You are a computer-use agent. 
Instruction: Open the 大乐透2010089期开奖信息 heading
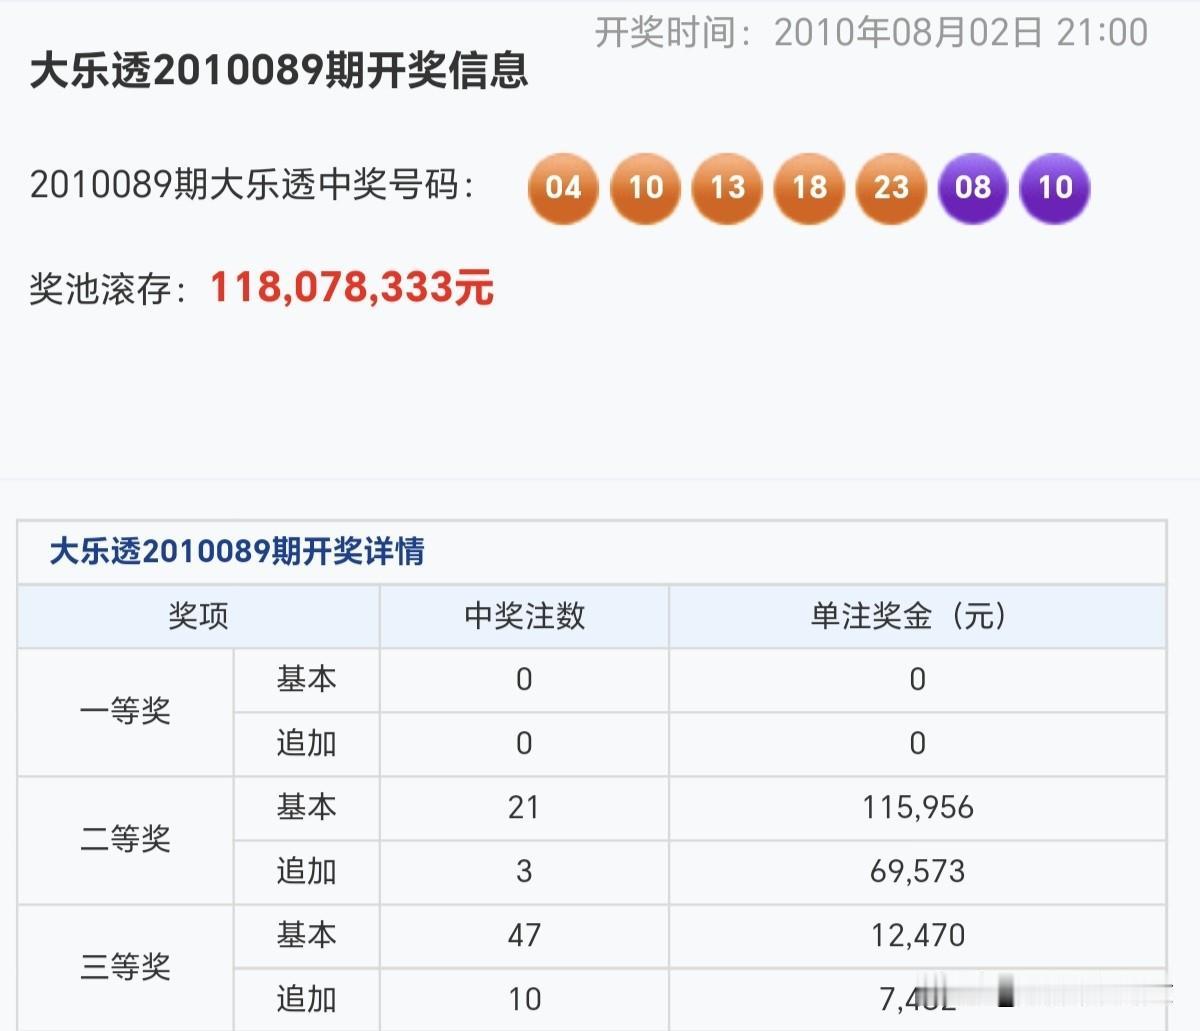[x=283, y=72]
